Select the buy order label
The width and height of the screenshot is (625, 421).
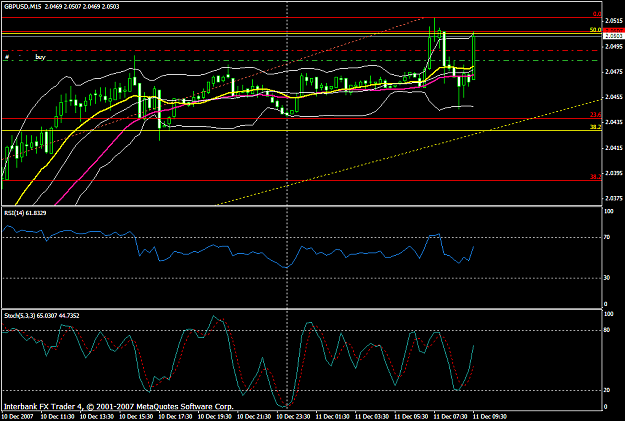[40, 57]
